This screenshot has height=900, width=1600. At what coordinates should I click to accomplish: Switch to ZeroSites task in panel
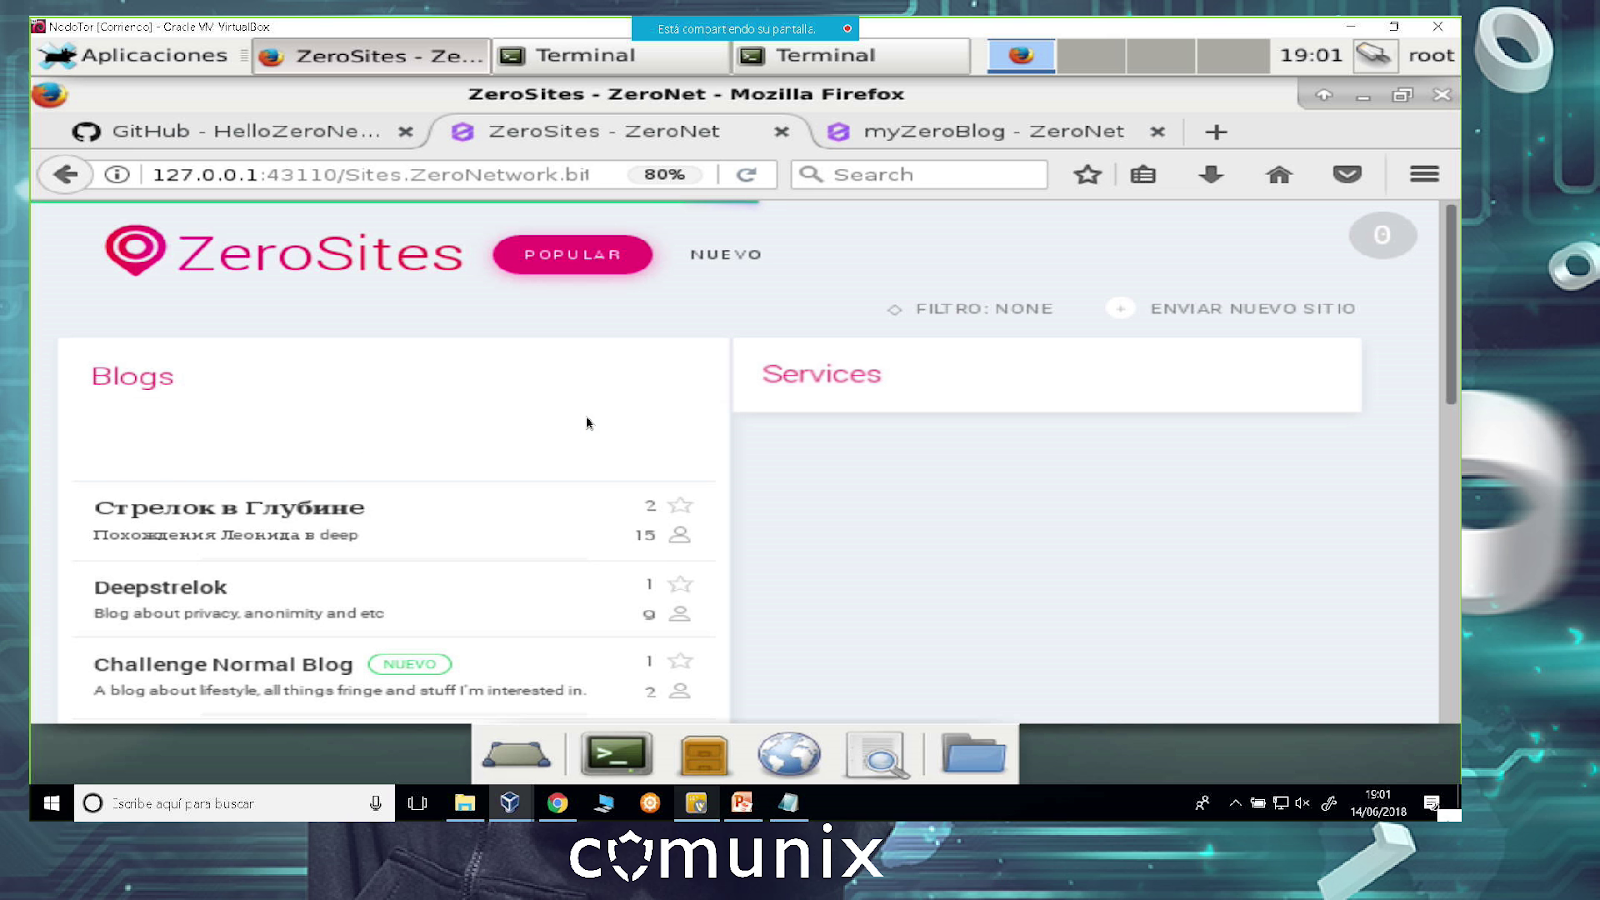[x=372, y=56]
